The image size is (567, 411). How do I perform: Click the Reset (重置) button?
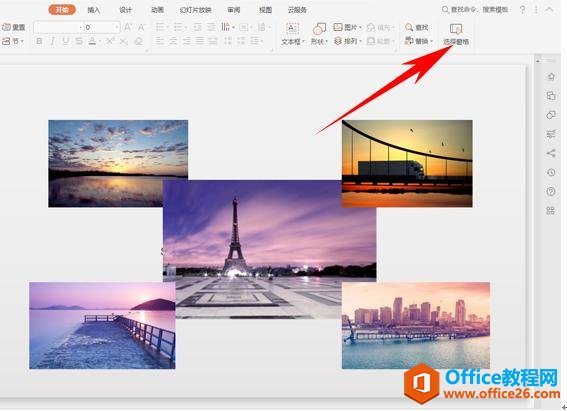click(14, 27)
